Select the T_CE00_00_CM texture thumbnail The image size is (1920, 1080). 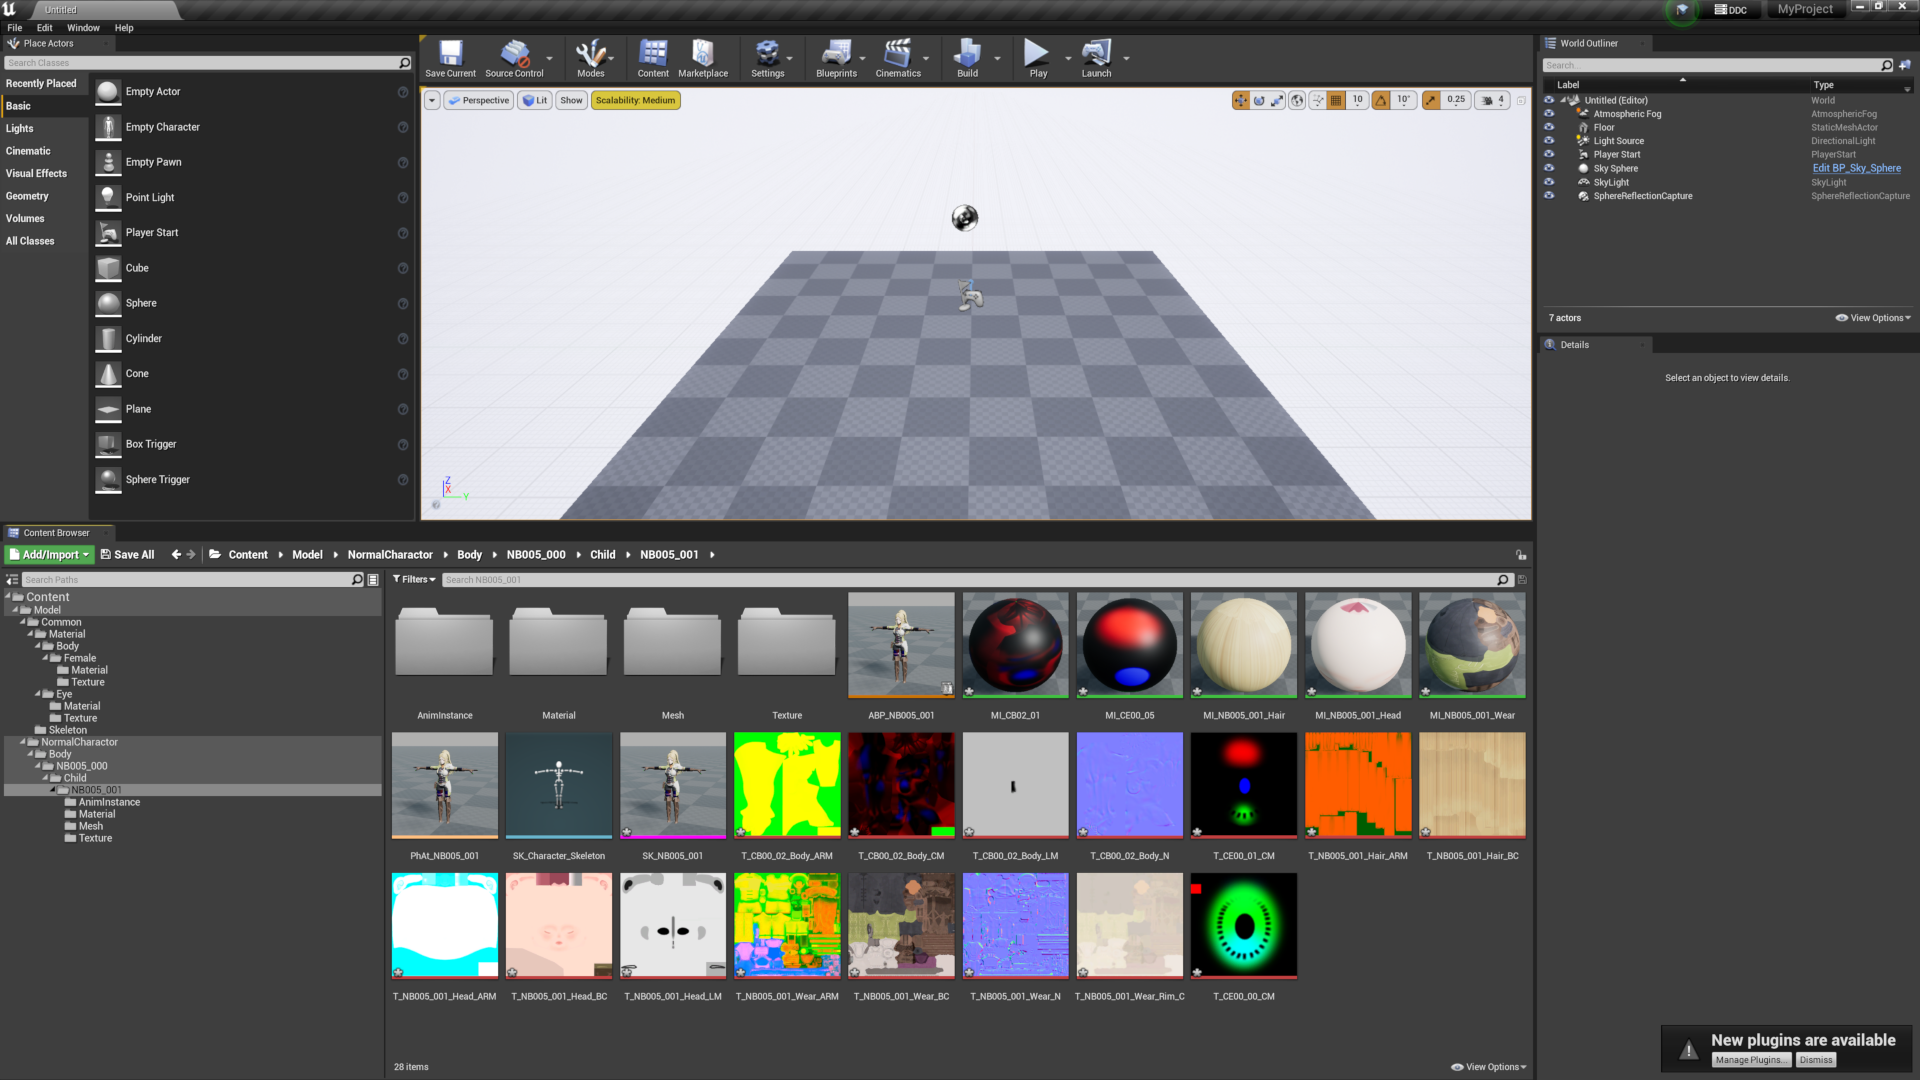(x=1243, y=926)
